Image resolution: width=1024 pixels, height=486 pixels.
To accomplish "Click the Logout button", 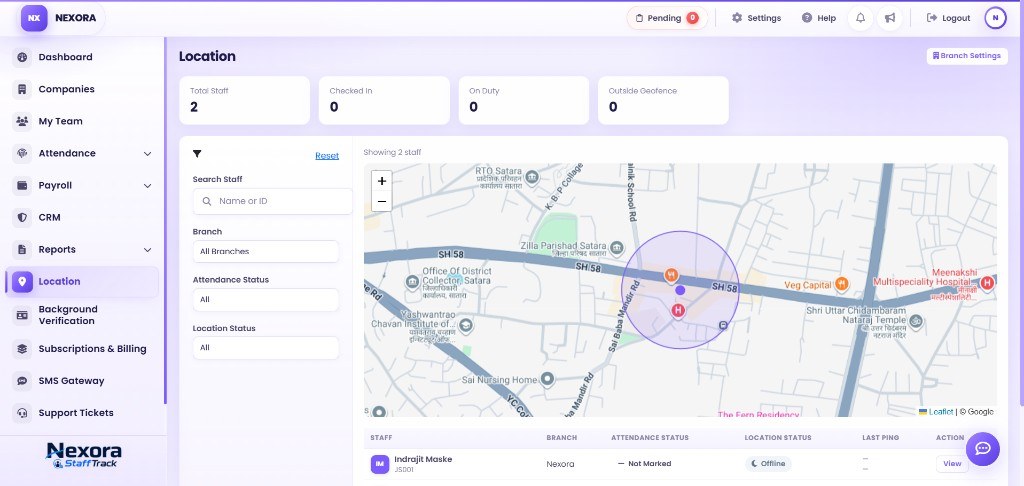I will (x=948, y=18).
